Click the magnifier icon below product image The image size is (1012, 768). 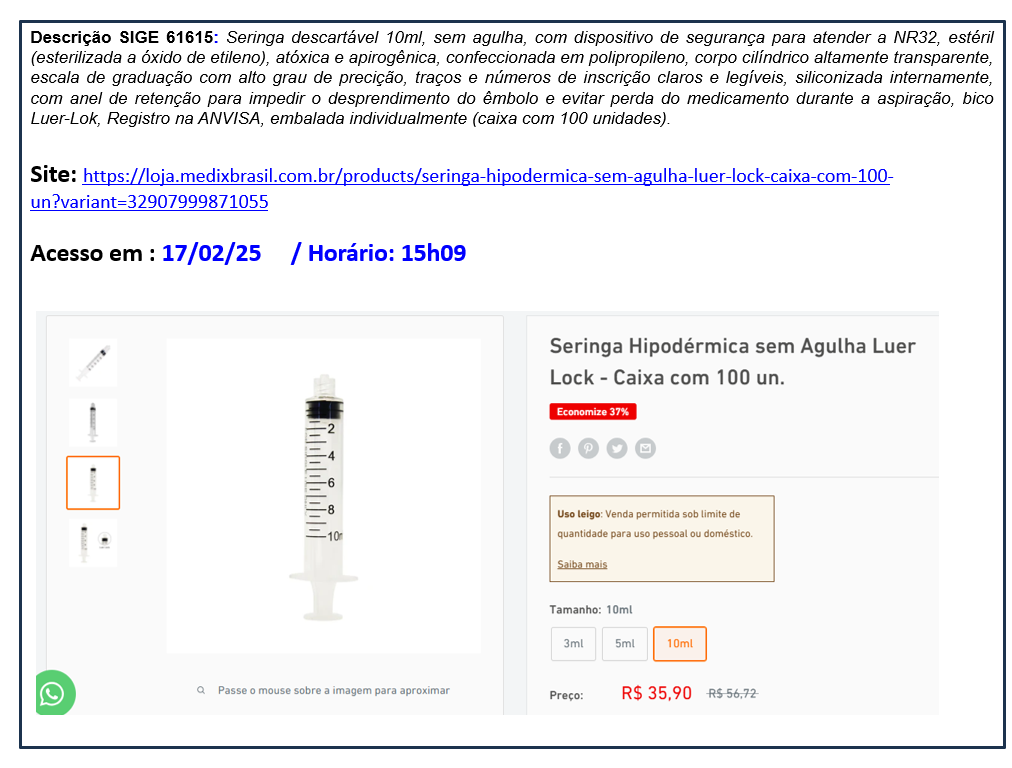tap(201, 691)
